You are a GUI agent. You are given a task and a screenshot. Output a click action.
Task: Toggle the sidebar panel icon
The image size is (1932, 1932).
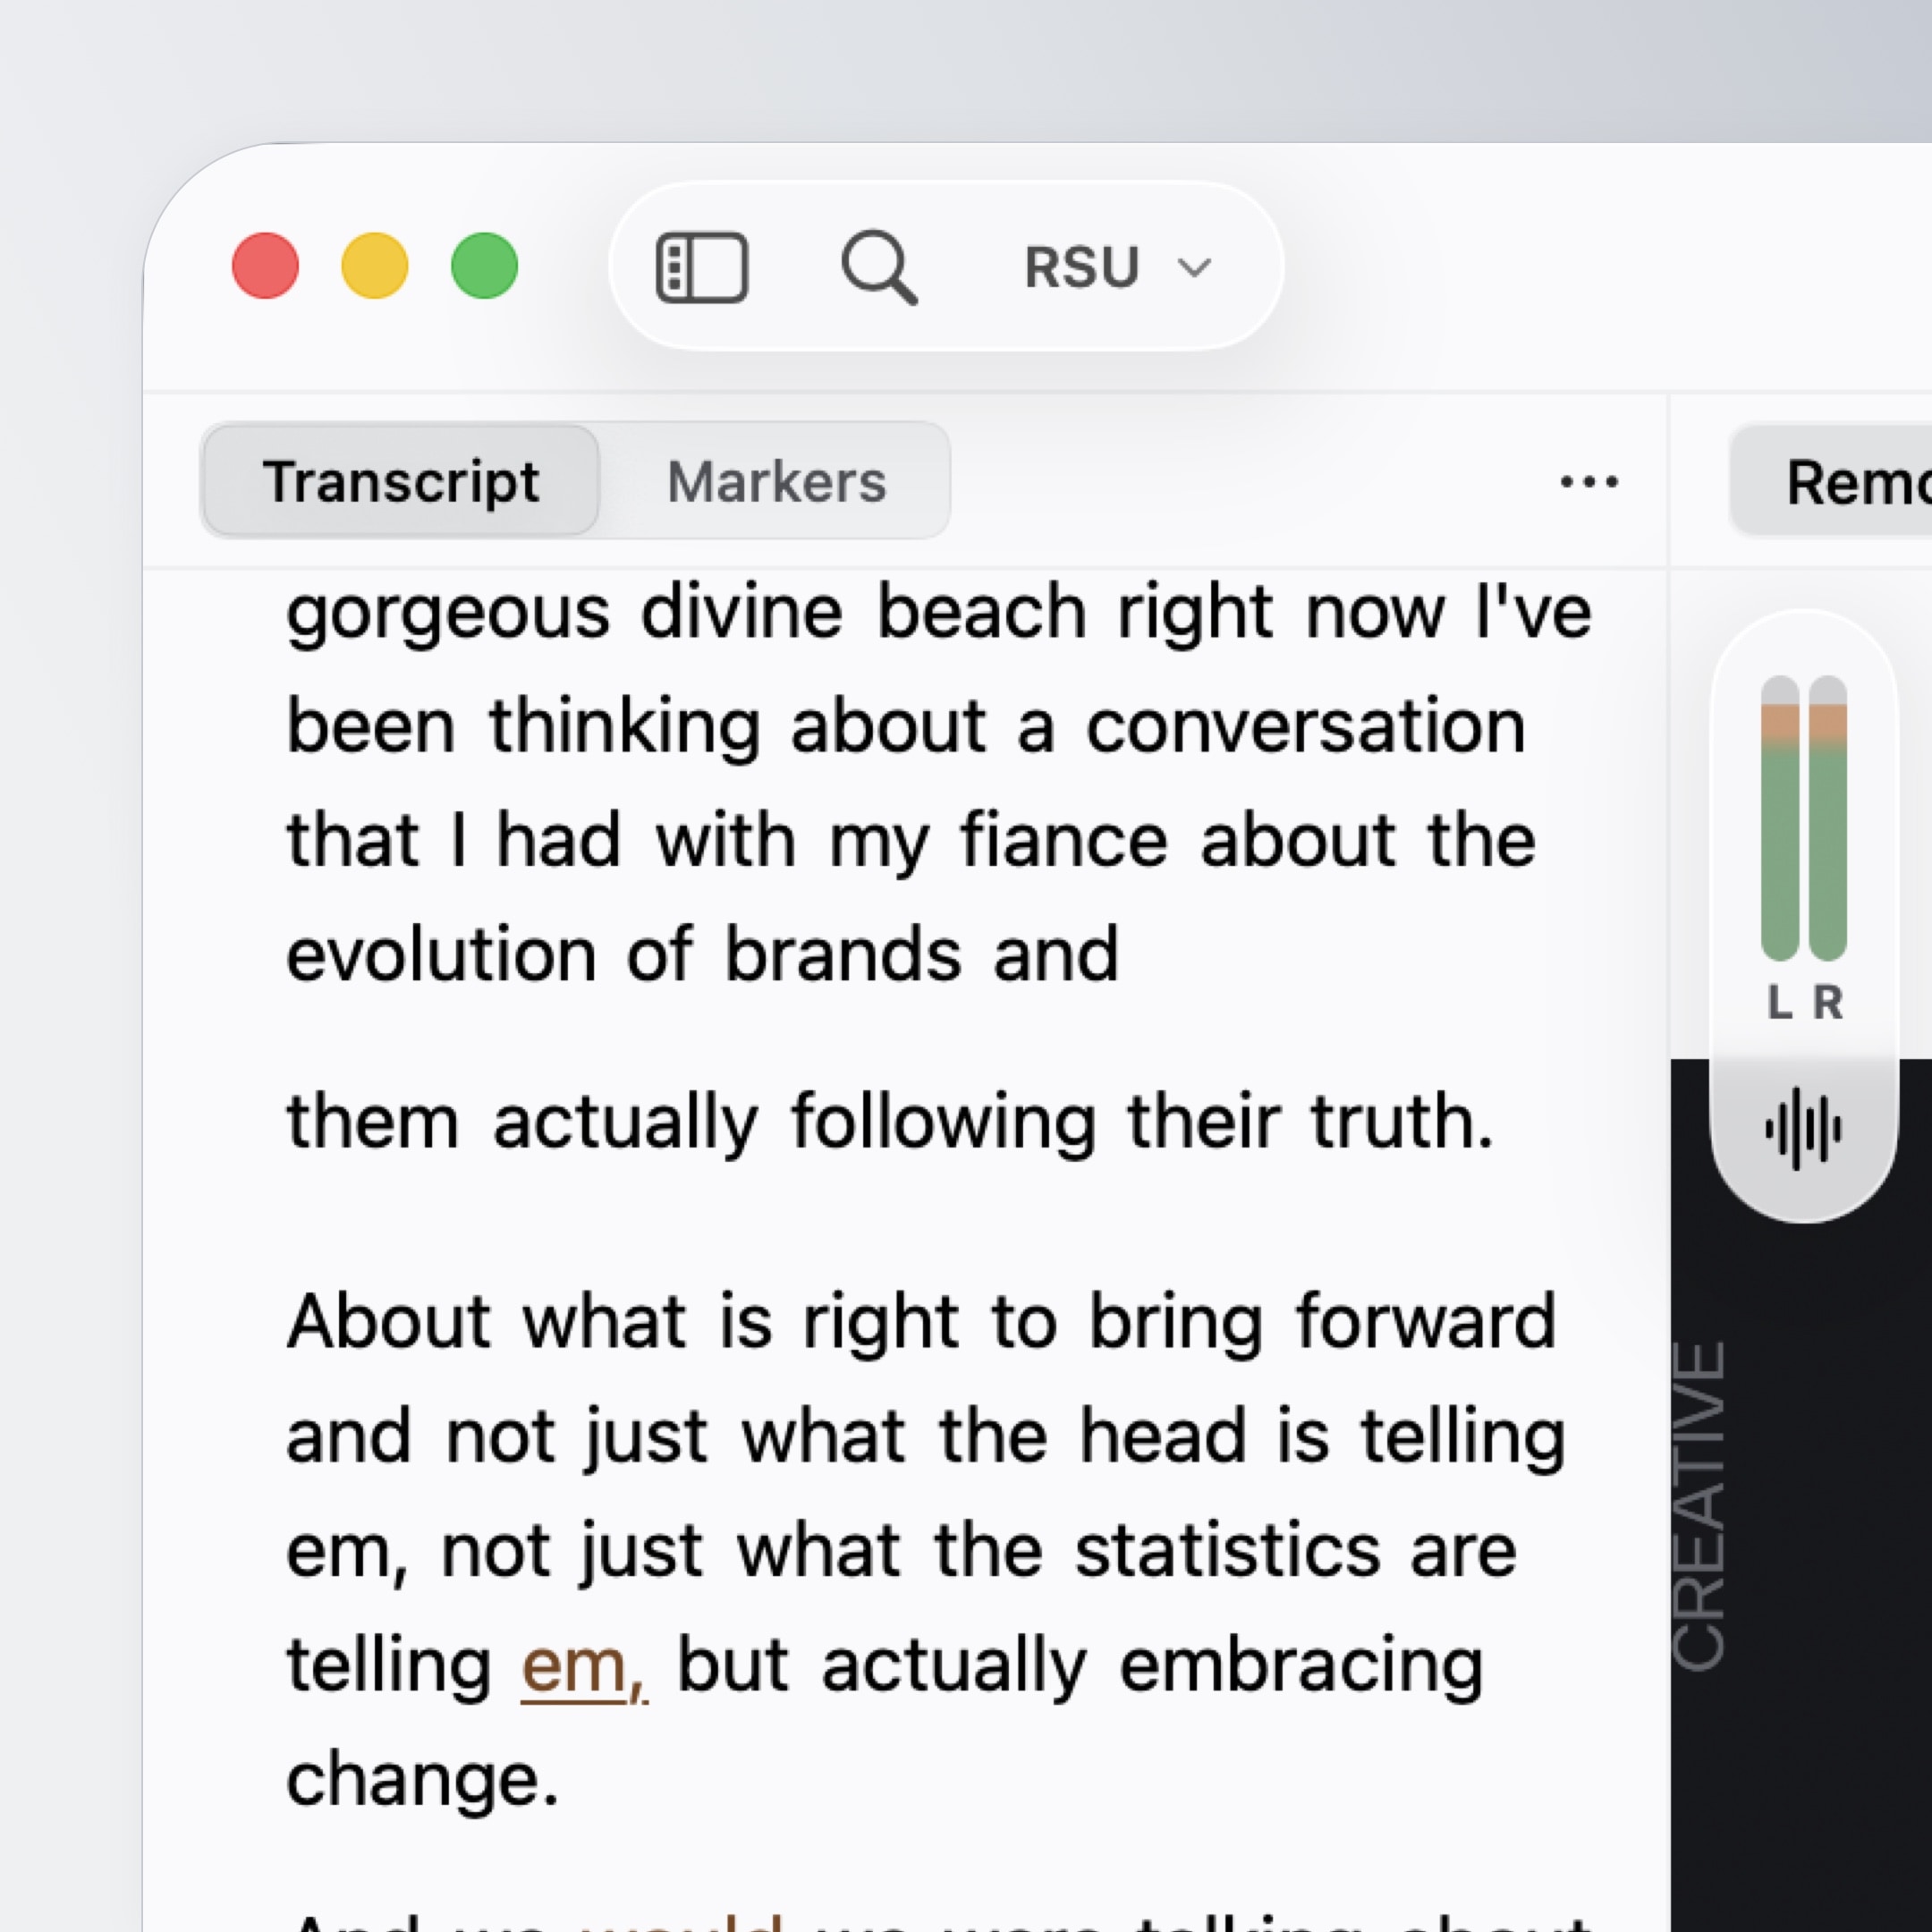pyautogui.click(x=702, y=267)
